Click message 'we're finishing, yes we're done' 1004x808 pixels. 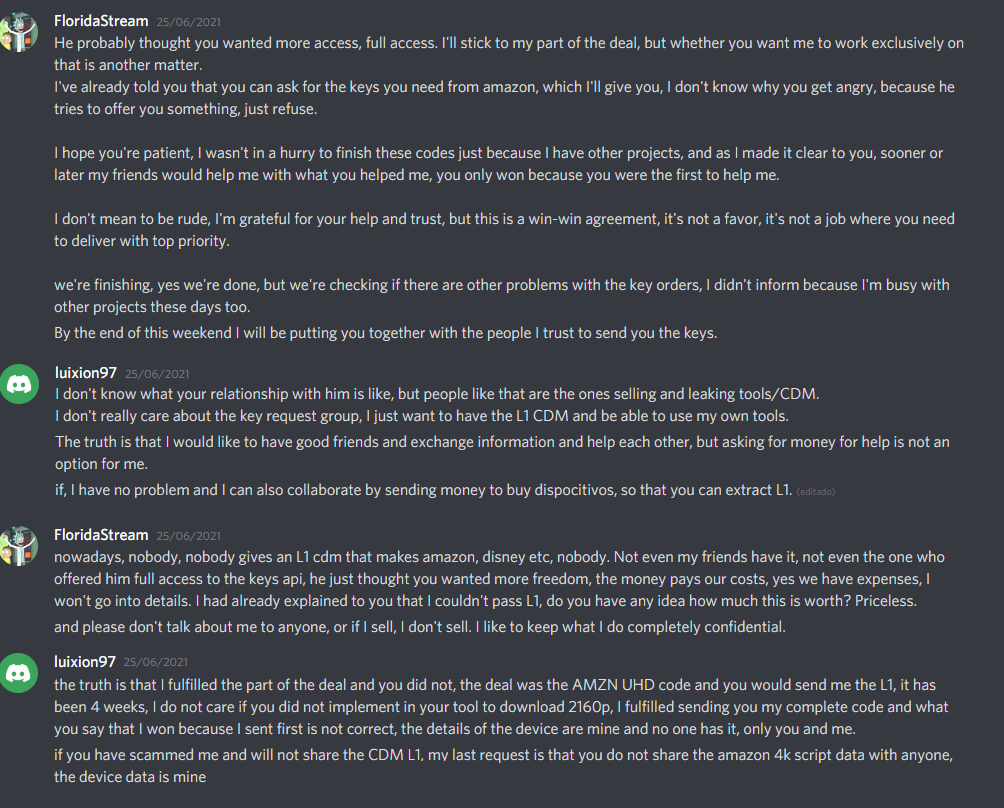tap(501, 296)
